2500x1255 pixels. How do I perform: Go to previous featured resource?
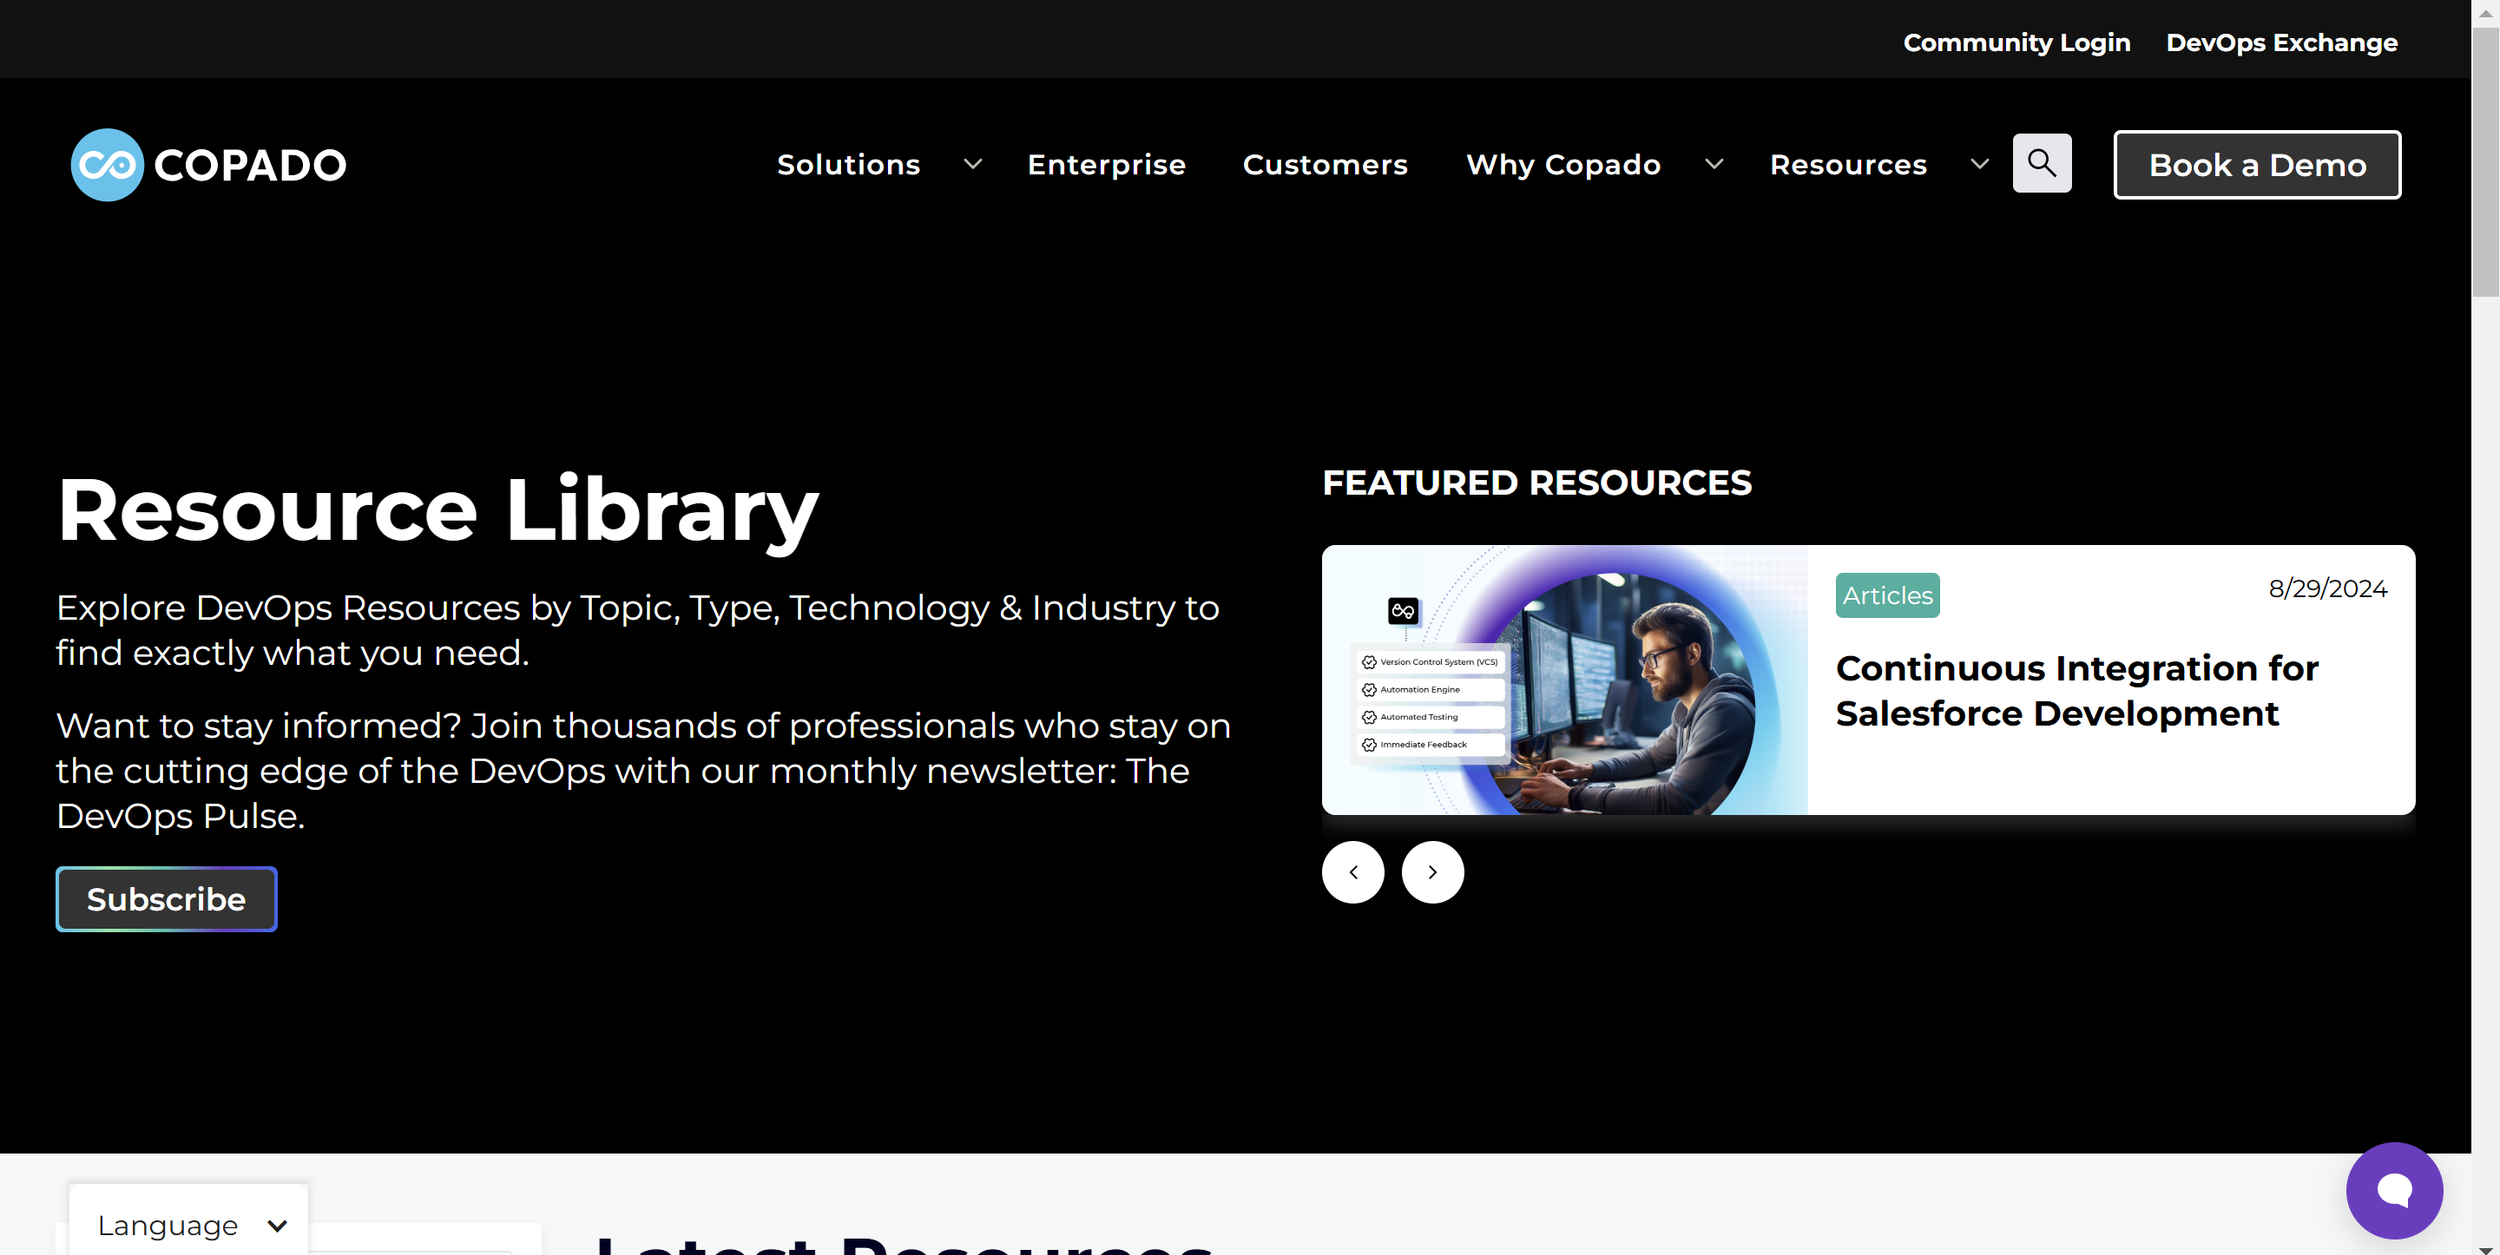tap(1353, 872)
